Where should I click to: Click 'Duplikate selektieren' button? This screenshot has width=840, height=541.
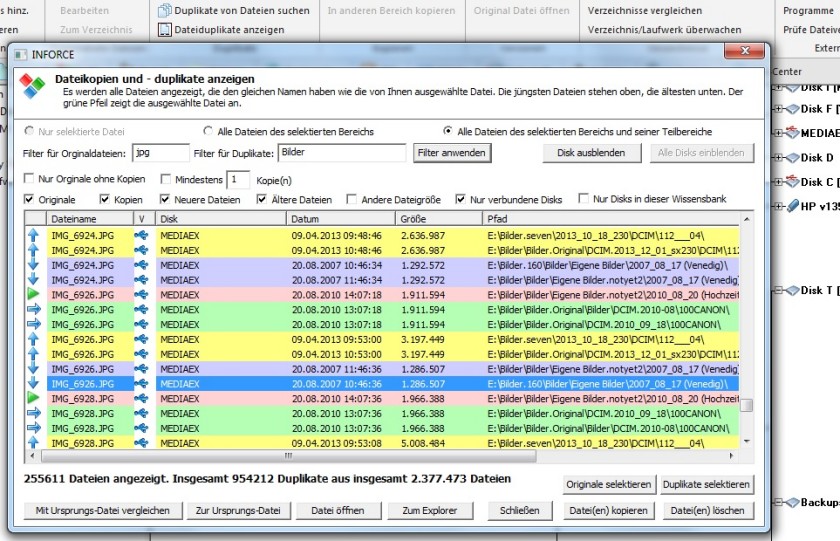[706, 484]
